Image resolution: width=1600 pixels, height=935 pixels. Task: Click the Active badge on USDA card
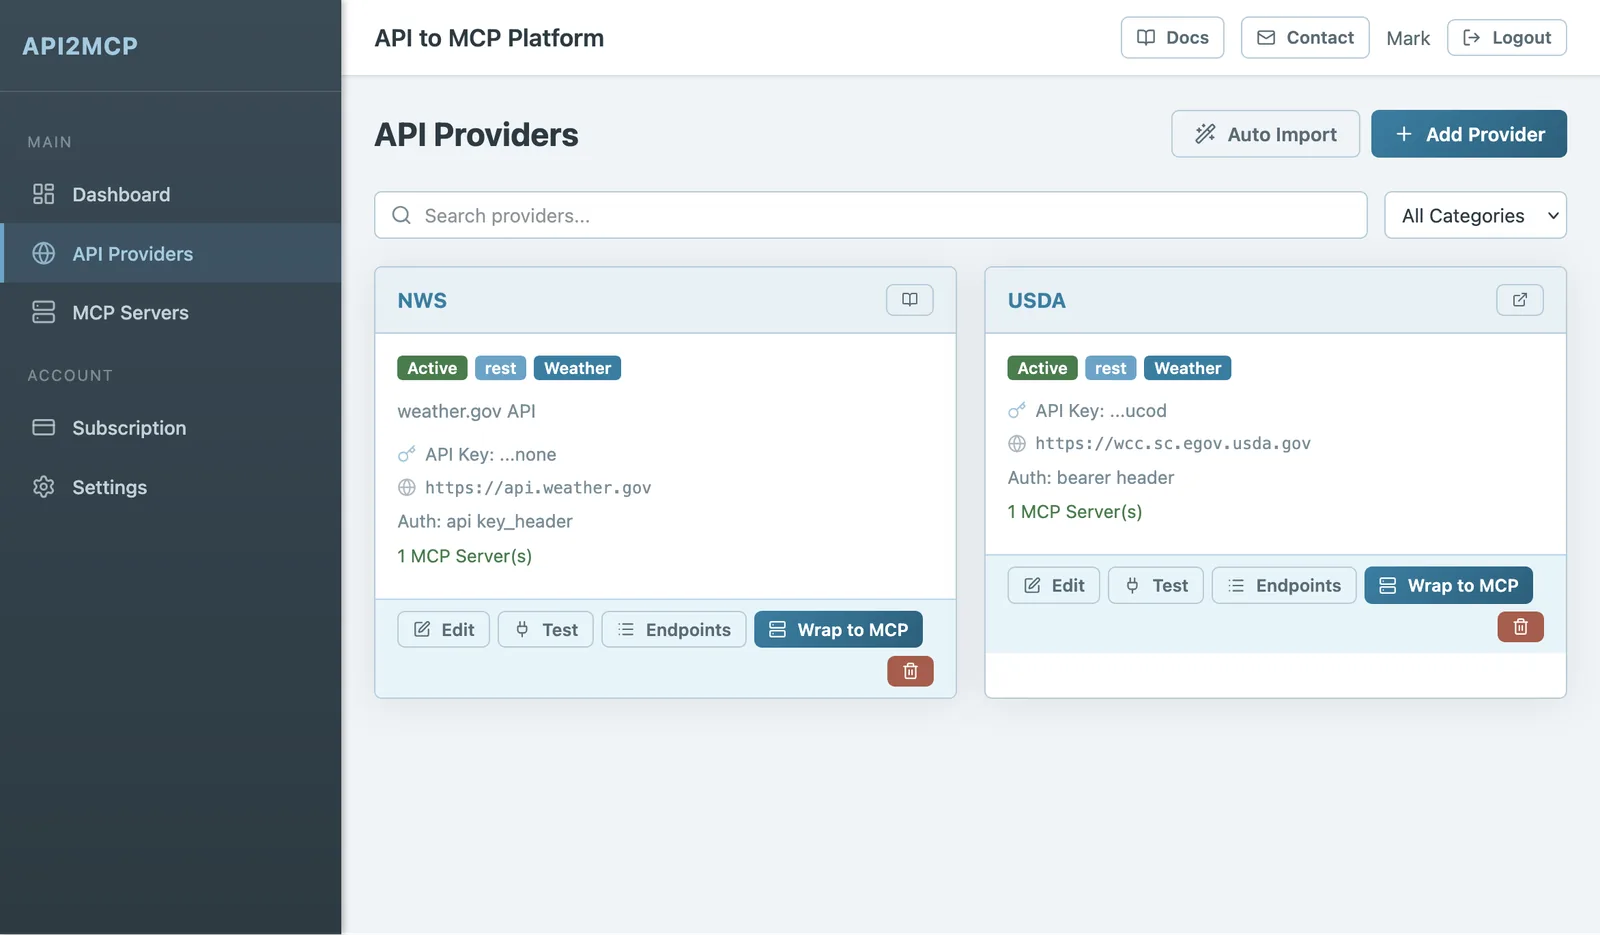1042,368
